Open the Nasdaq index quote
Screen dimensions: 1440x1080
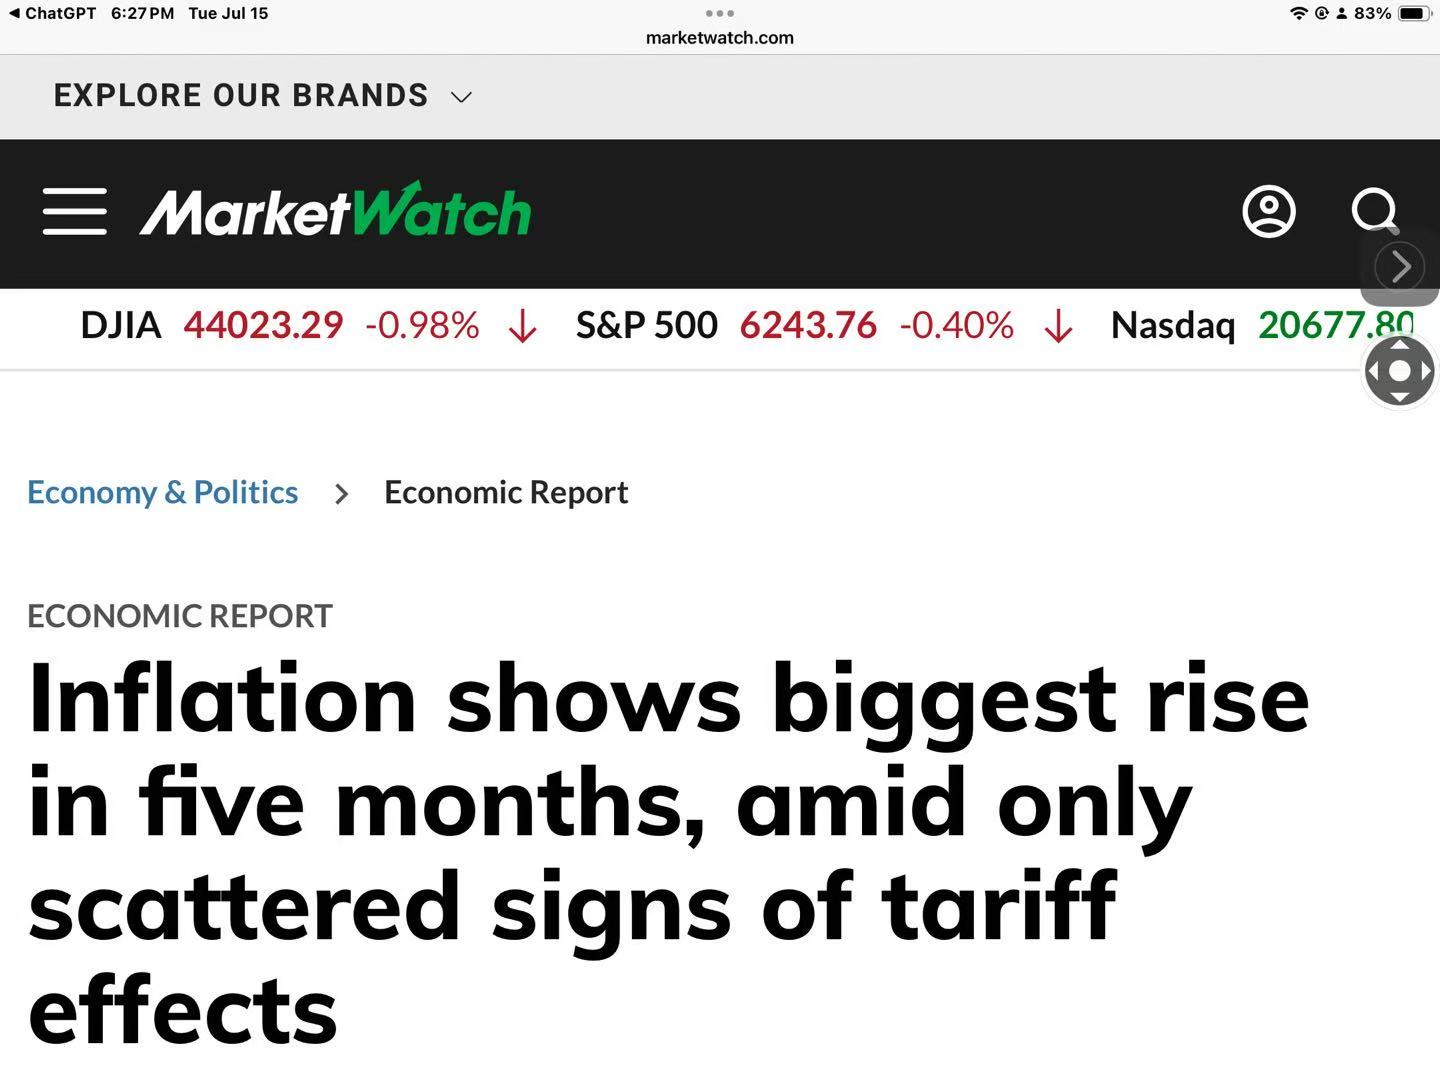pos(1172,325)
